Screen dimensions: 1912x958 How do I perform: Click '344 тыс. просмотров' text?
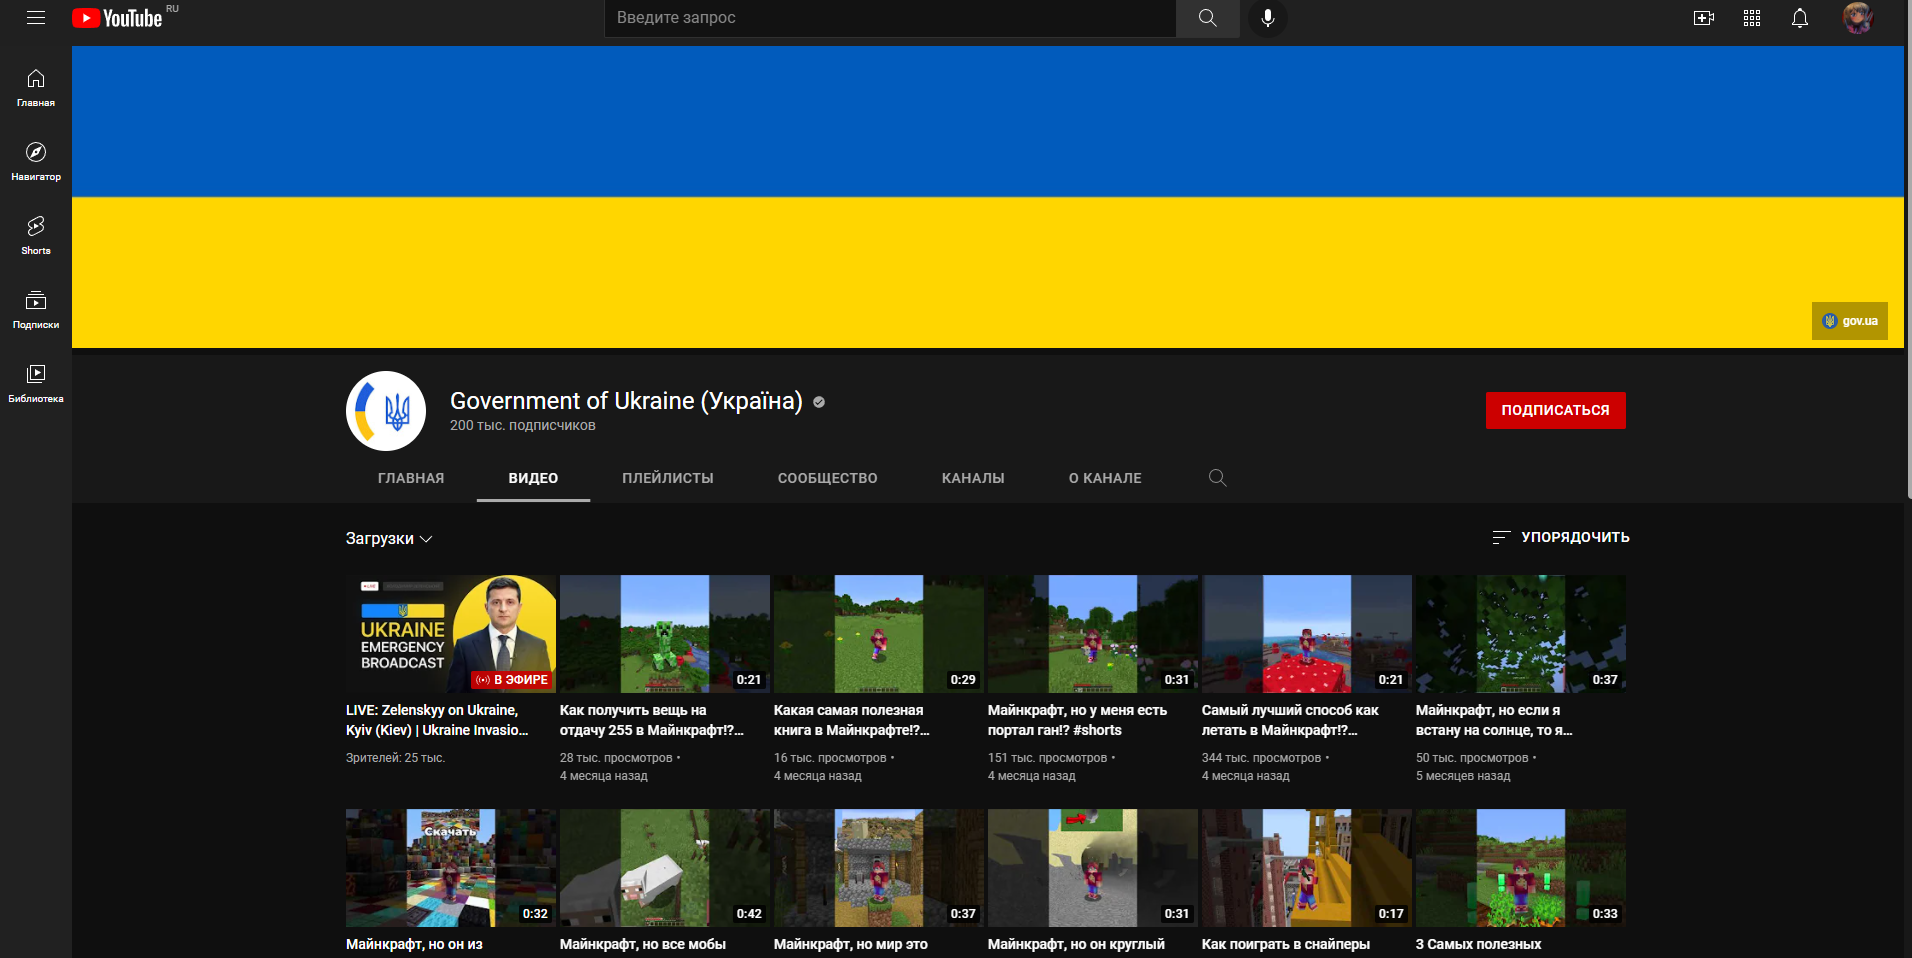(x=1261, y=758)
